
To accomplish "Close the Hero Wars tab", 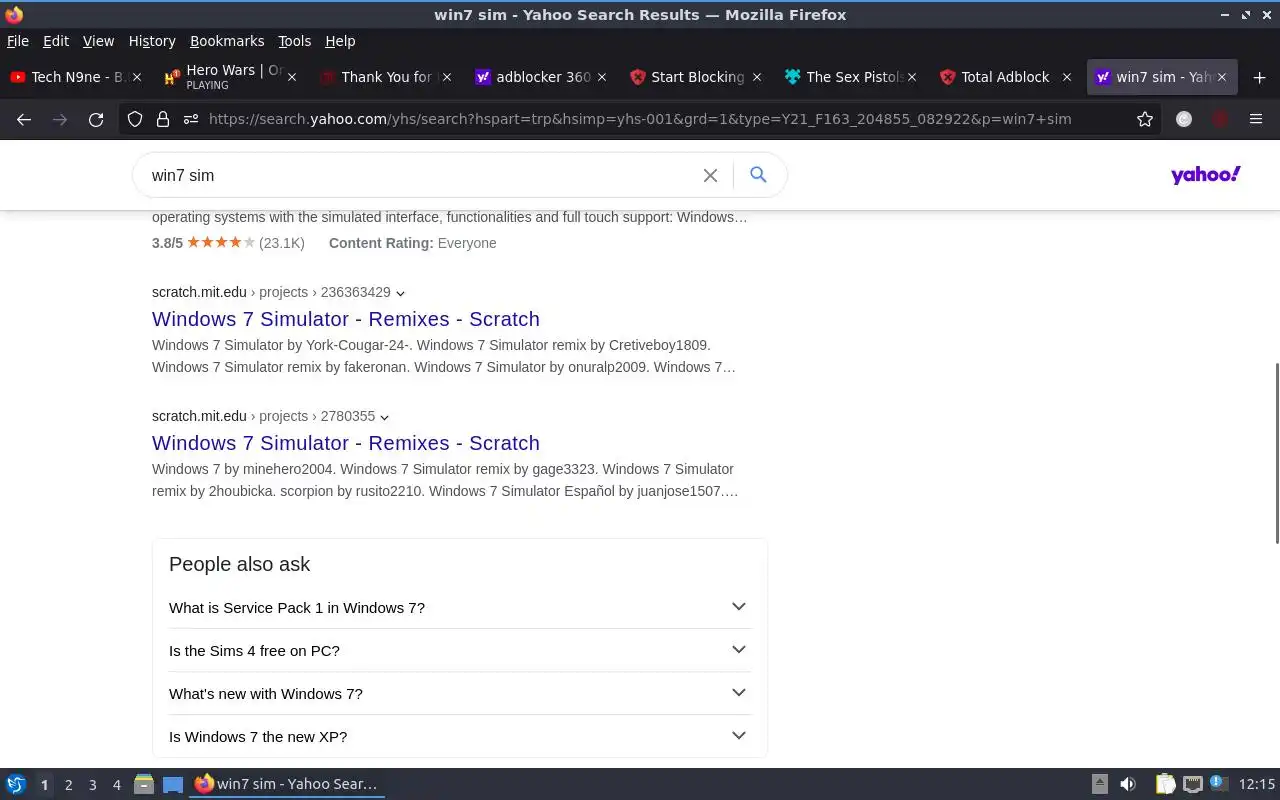I will (292, 77).
